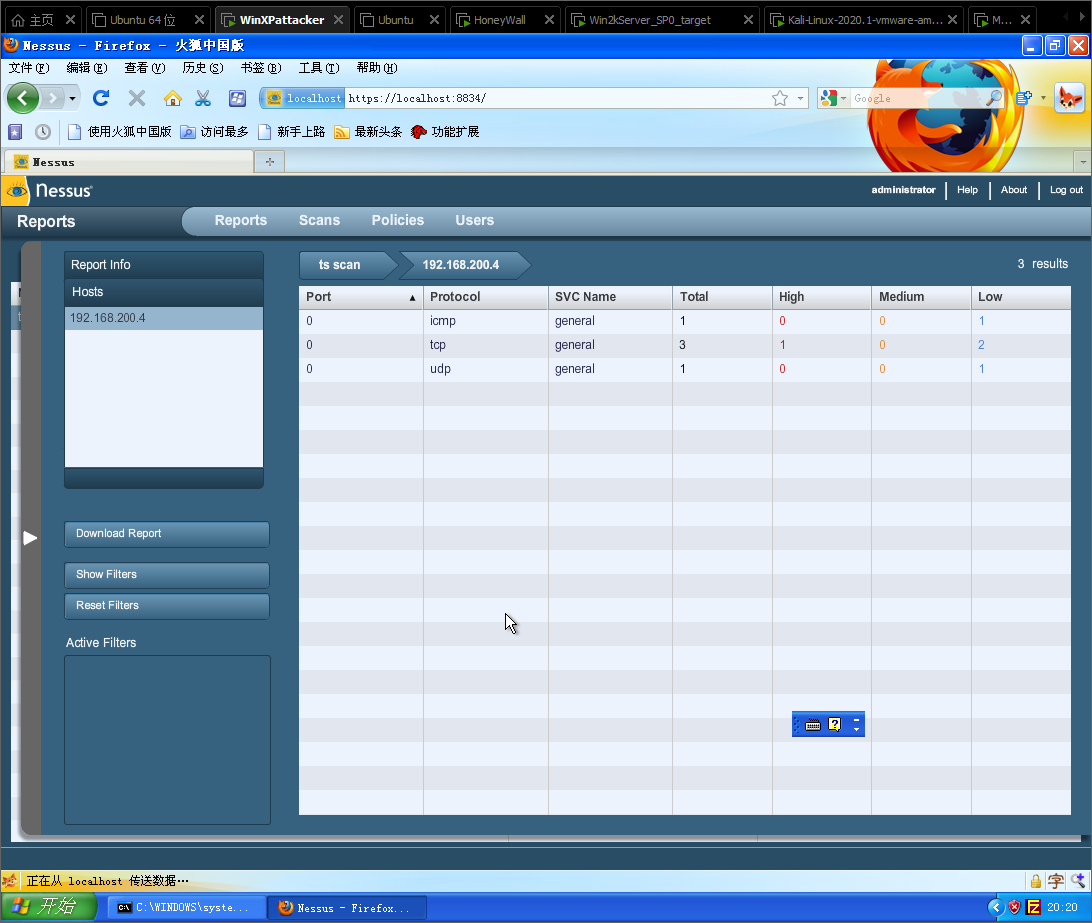The height and width of the screenshot is (923, 1092).
Task: Open the 工具 menu
Action: click(319, 68)
